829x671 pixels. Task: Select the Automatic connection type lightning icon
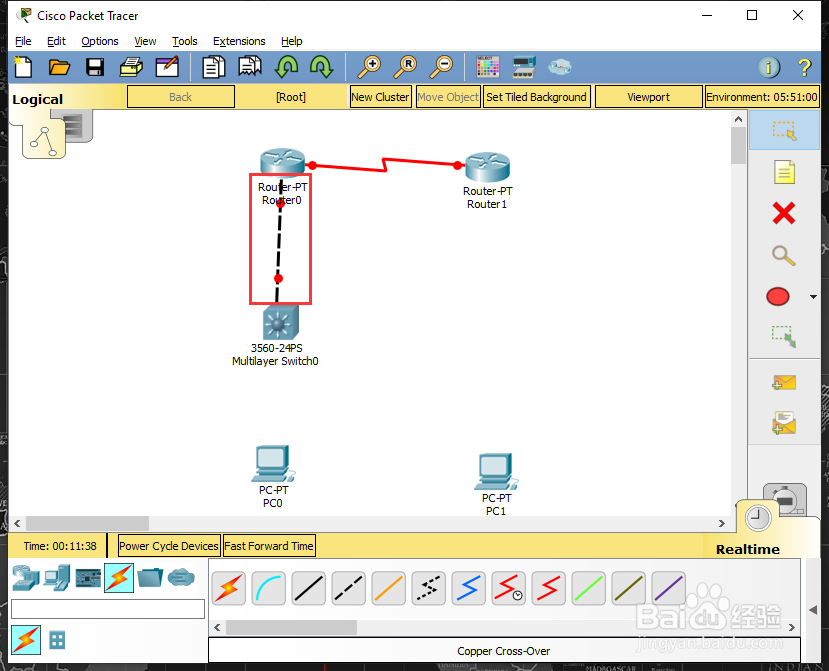[229, 588]
